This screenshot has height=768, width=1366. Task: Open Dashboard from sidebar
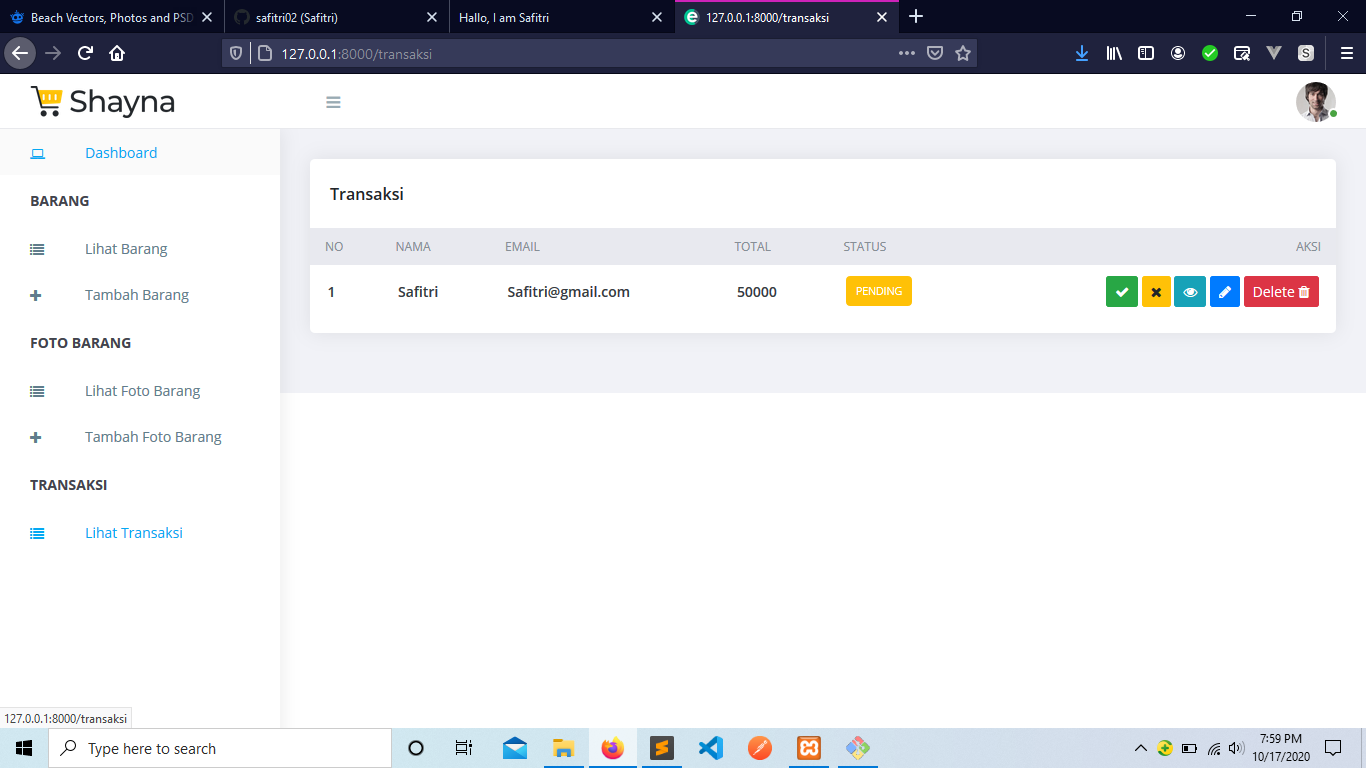pyautogui.click(x=121, y=153)
